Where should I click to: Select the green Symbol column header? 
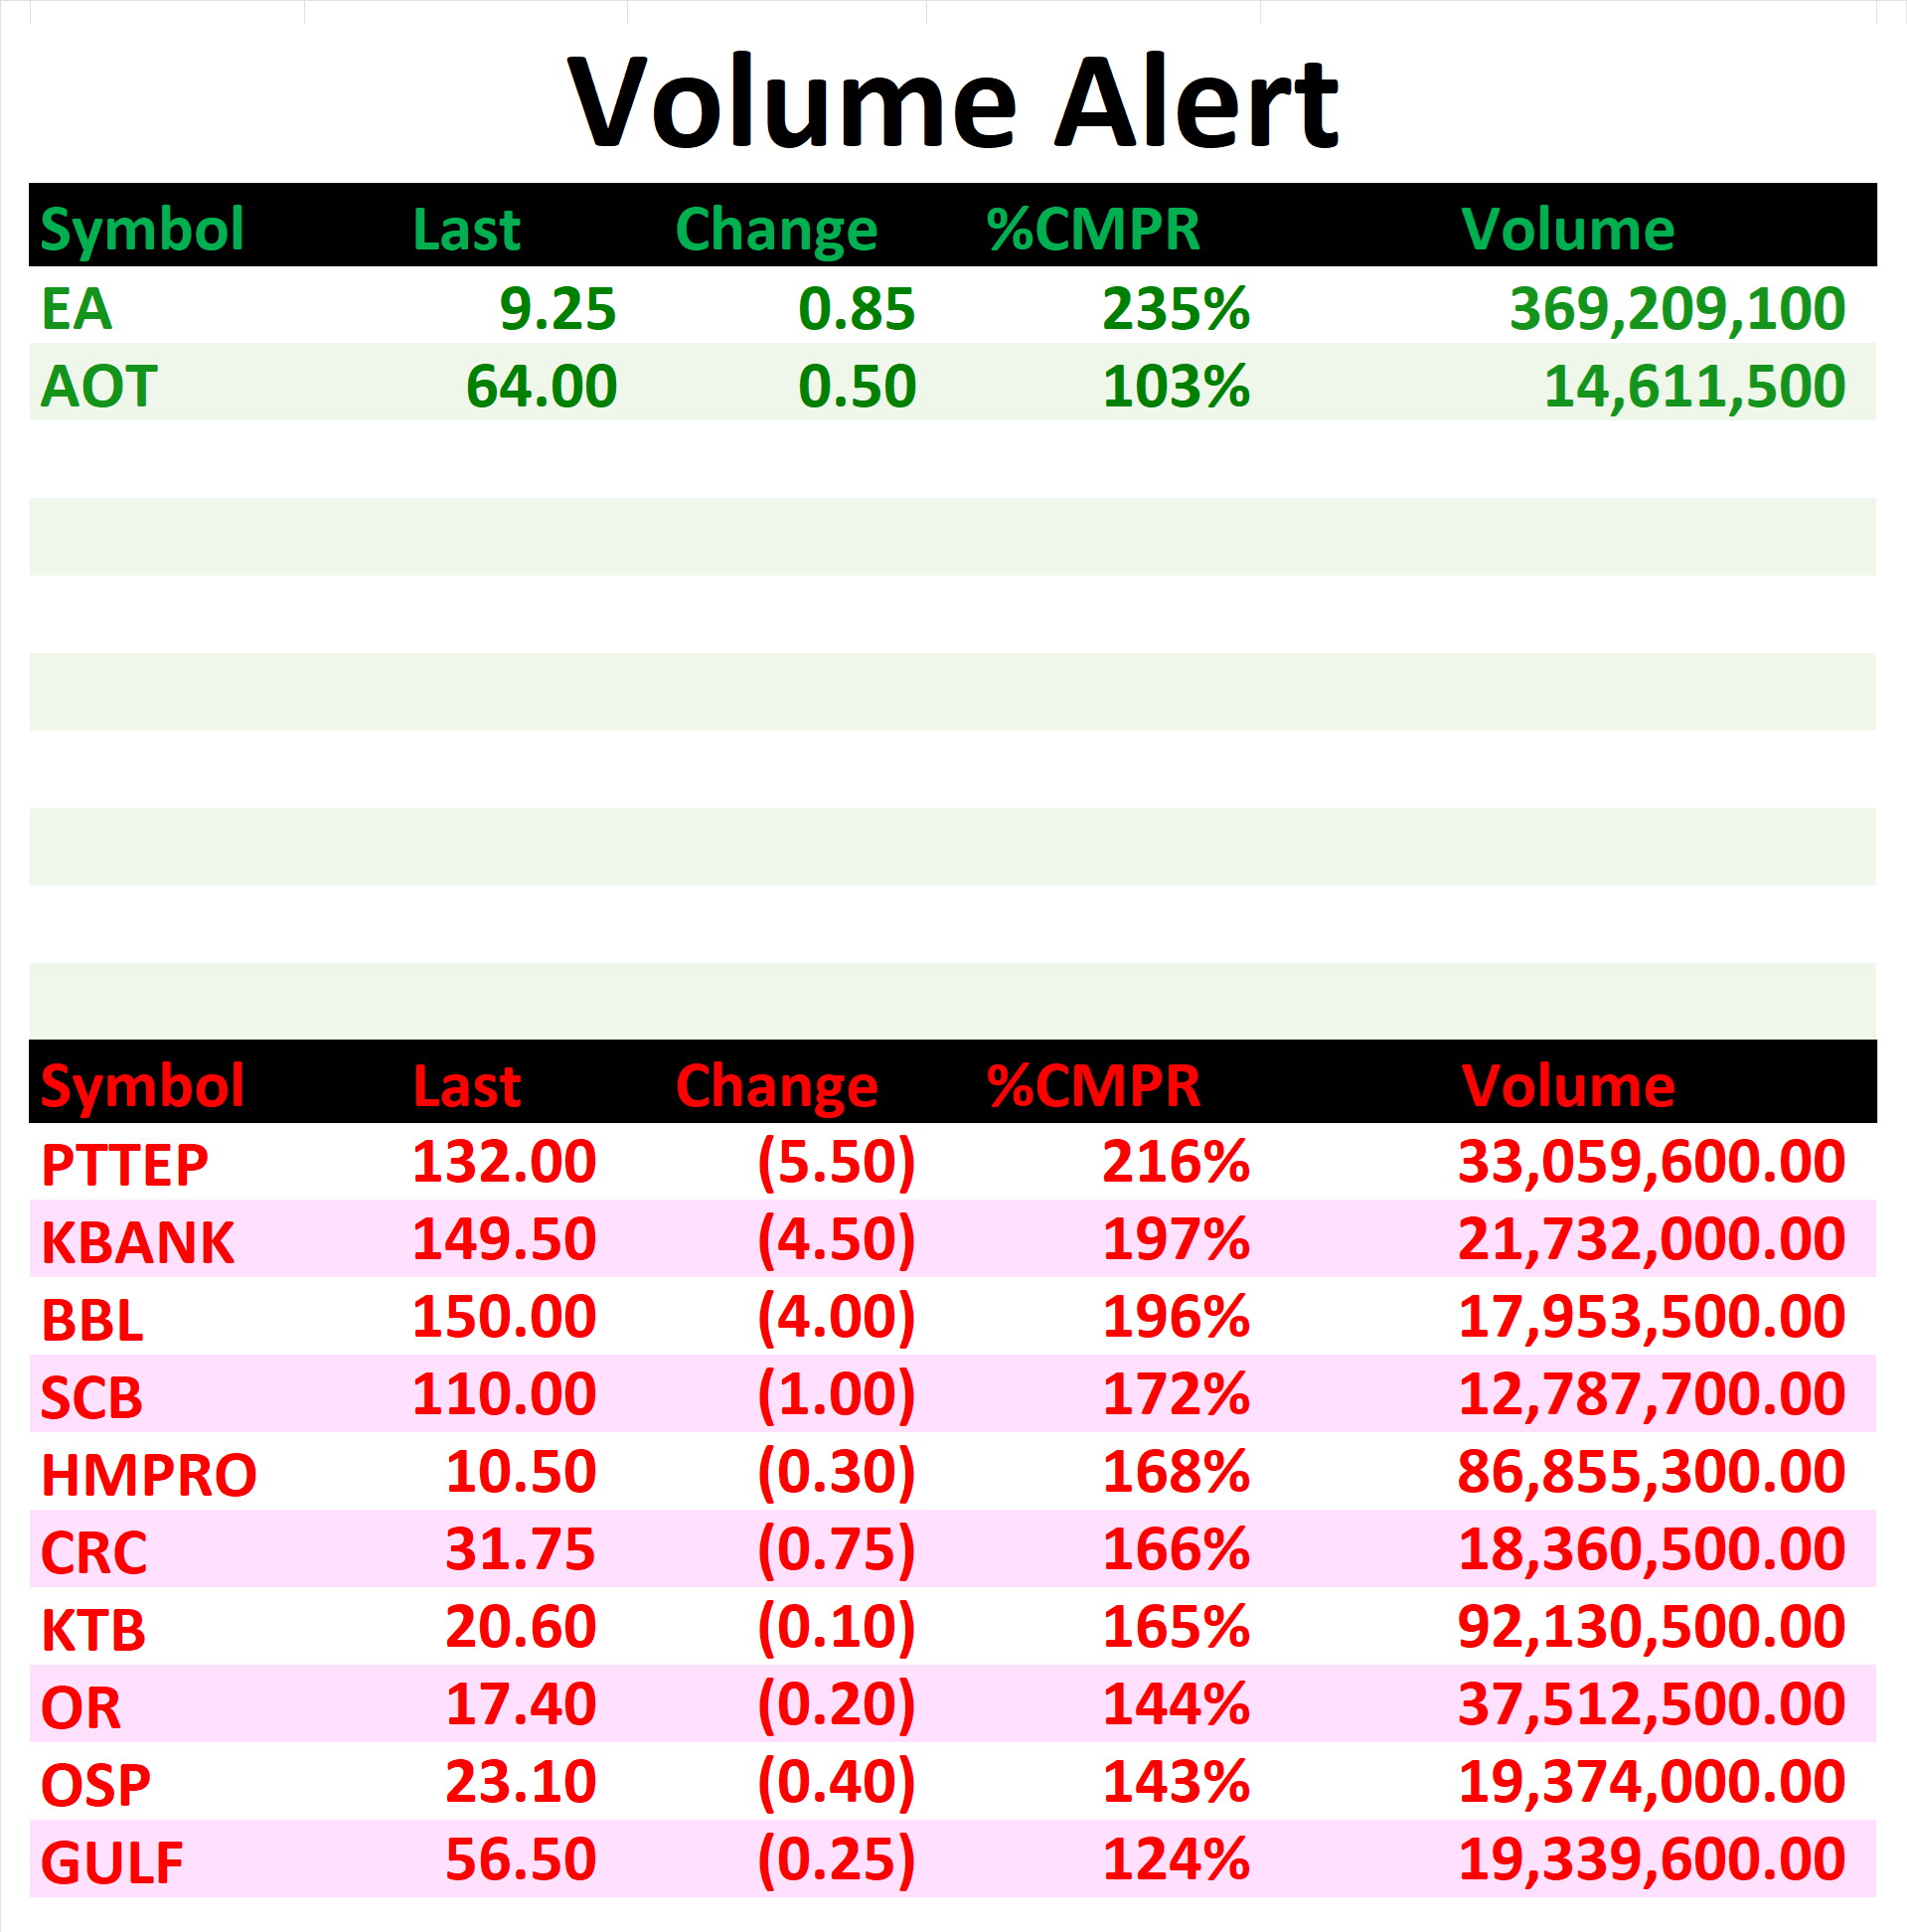coord(142,229)
